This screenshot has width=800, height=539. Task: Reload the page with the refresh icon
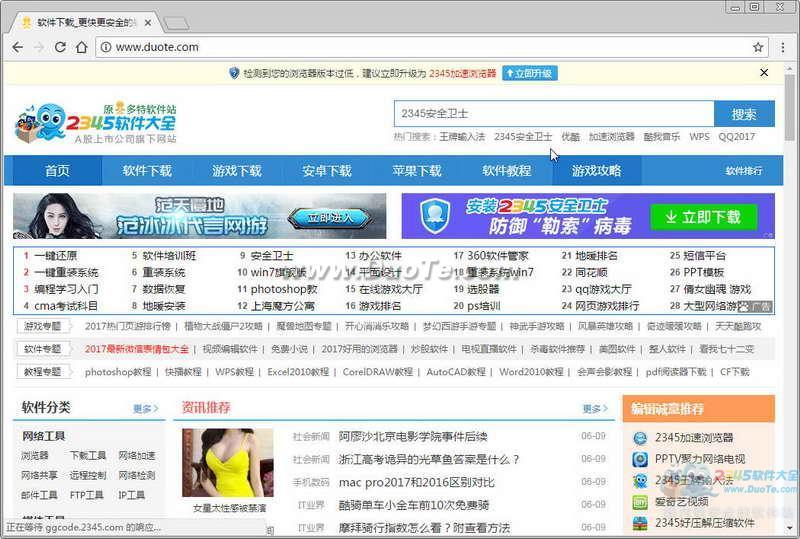click(x=61, y=46)
